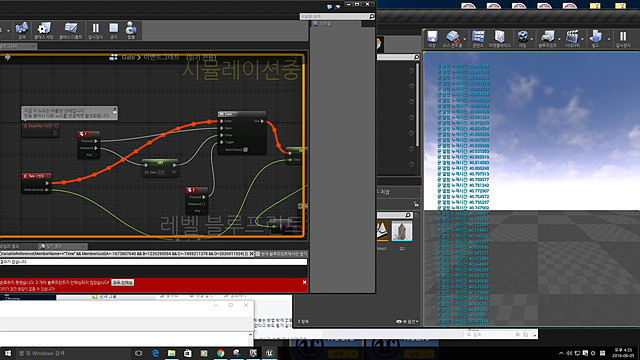Switch to the find results tab
The height and width of the screenshot is (360, 640).
[x=62, y=247]
